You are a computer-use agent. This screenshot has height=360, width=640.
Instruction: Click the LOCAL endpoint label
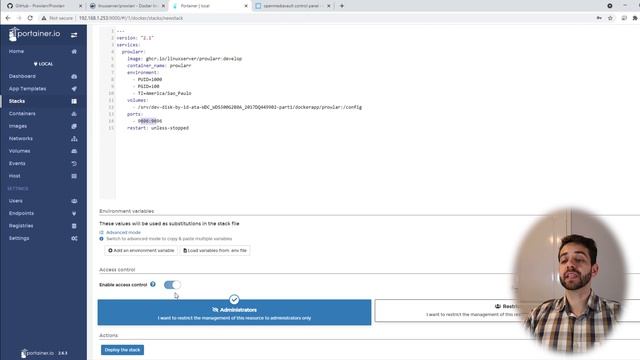(x=43, y=64)
